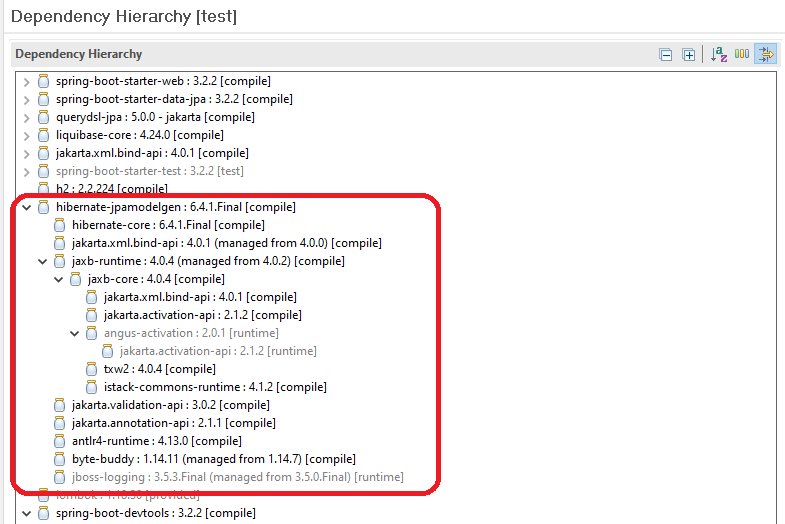
Task: Select "jakarta.annotation-api : 2.1.1 [compile]" text
Action: [174, 423]
